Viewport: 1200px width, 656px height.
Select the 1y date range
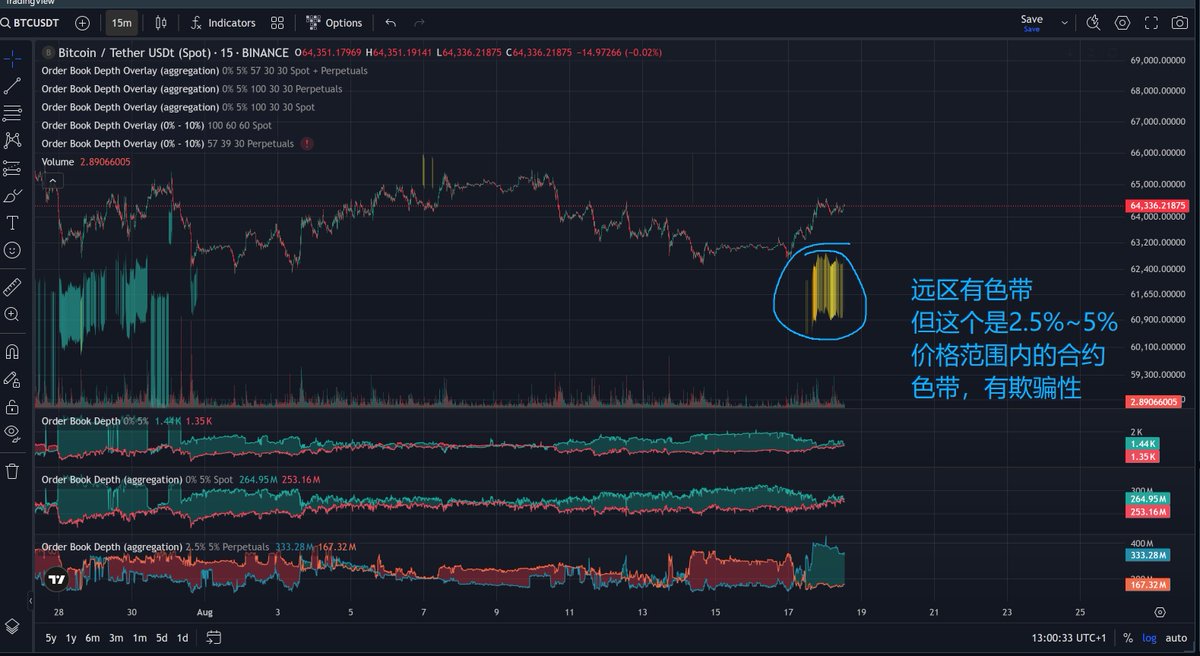pos(71,637)
